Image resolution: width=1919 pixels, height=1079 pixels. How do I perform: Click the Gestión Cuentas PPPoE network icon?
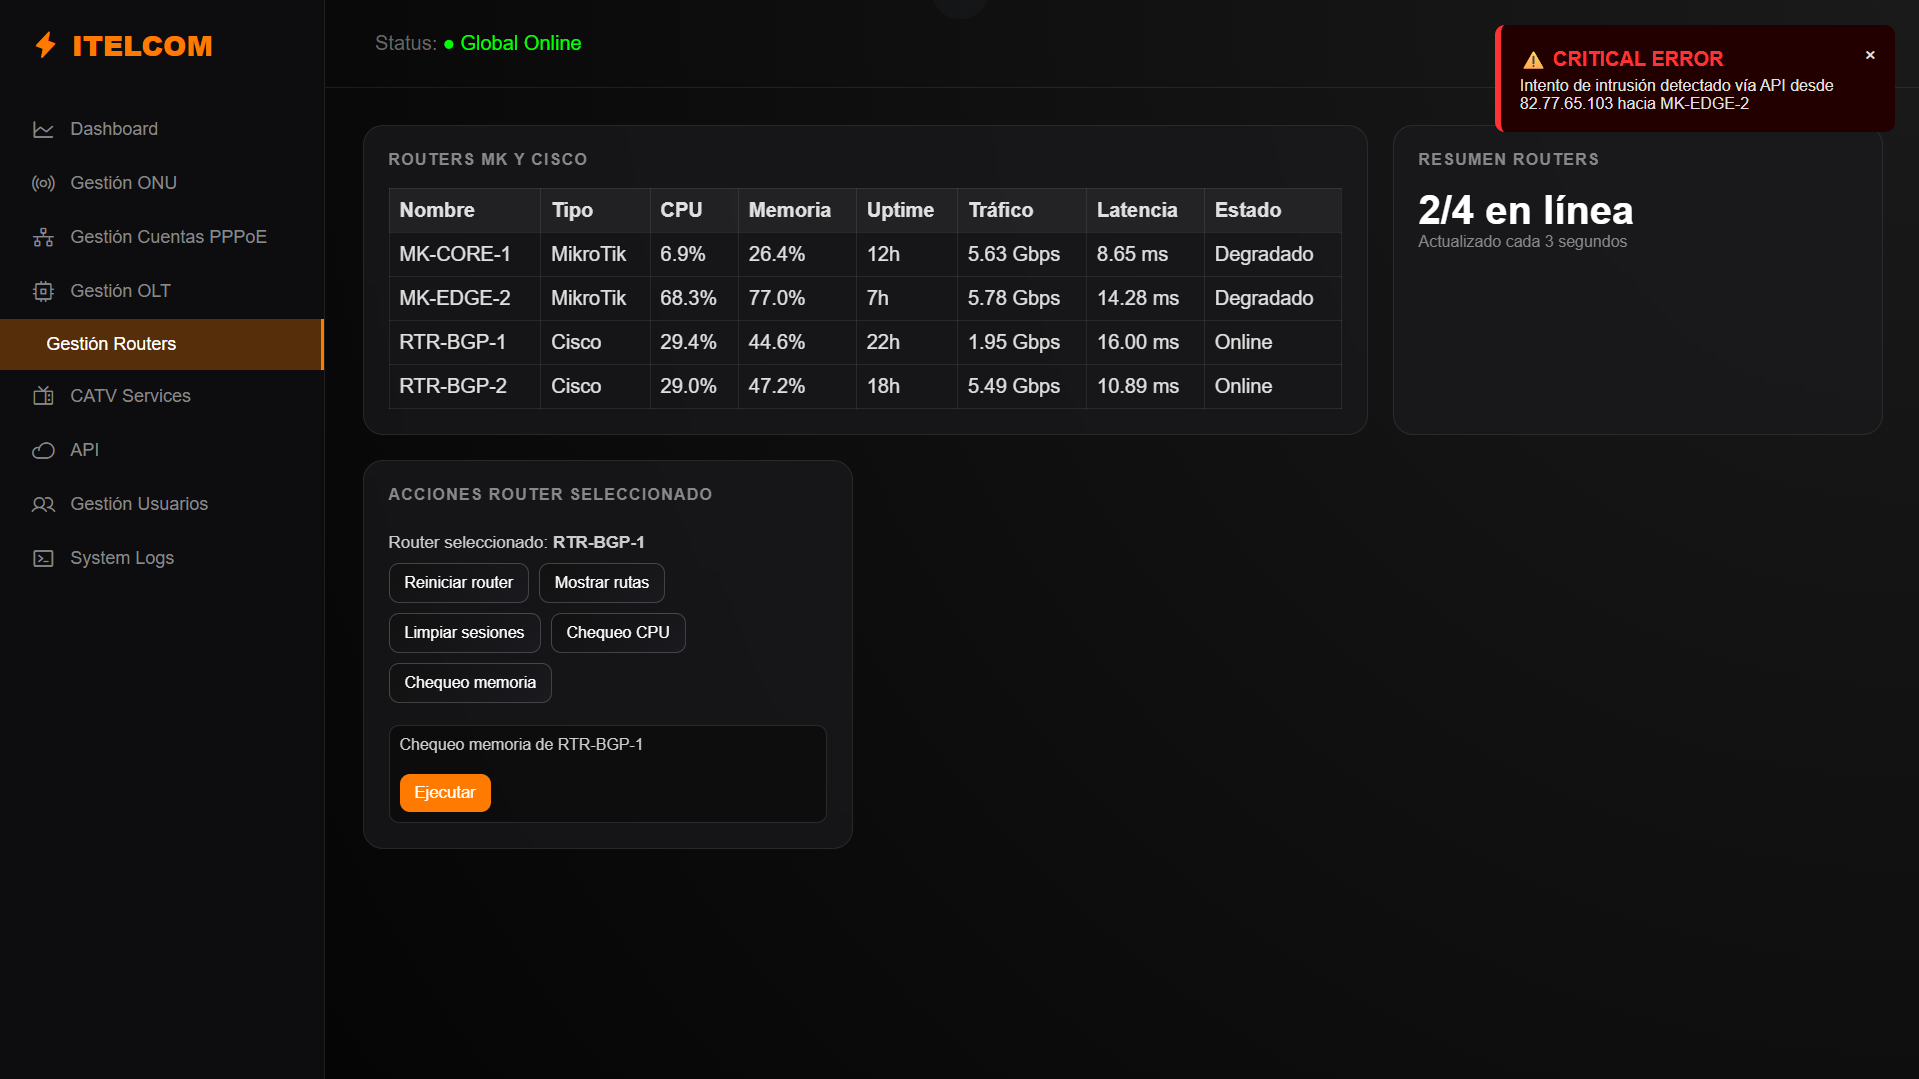coord(43,237)
